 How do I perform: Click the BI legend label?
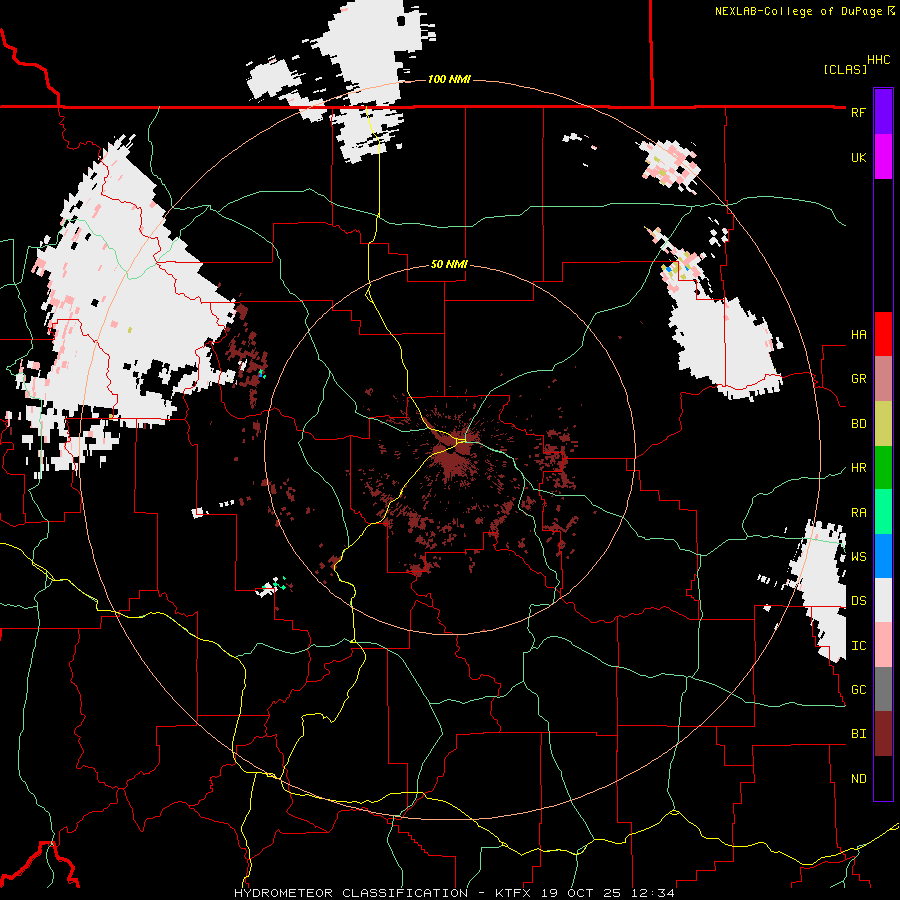tap(858, 734)
